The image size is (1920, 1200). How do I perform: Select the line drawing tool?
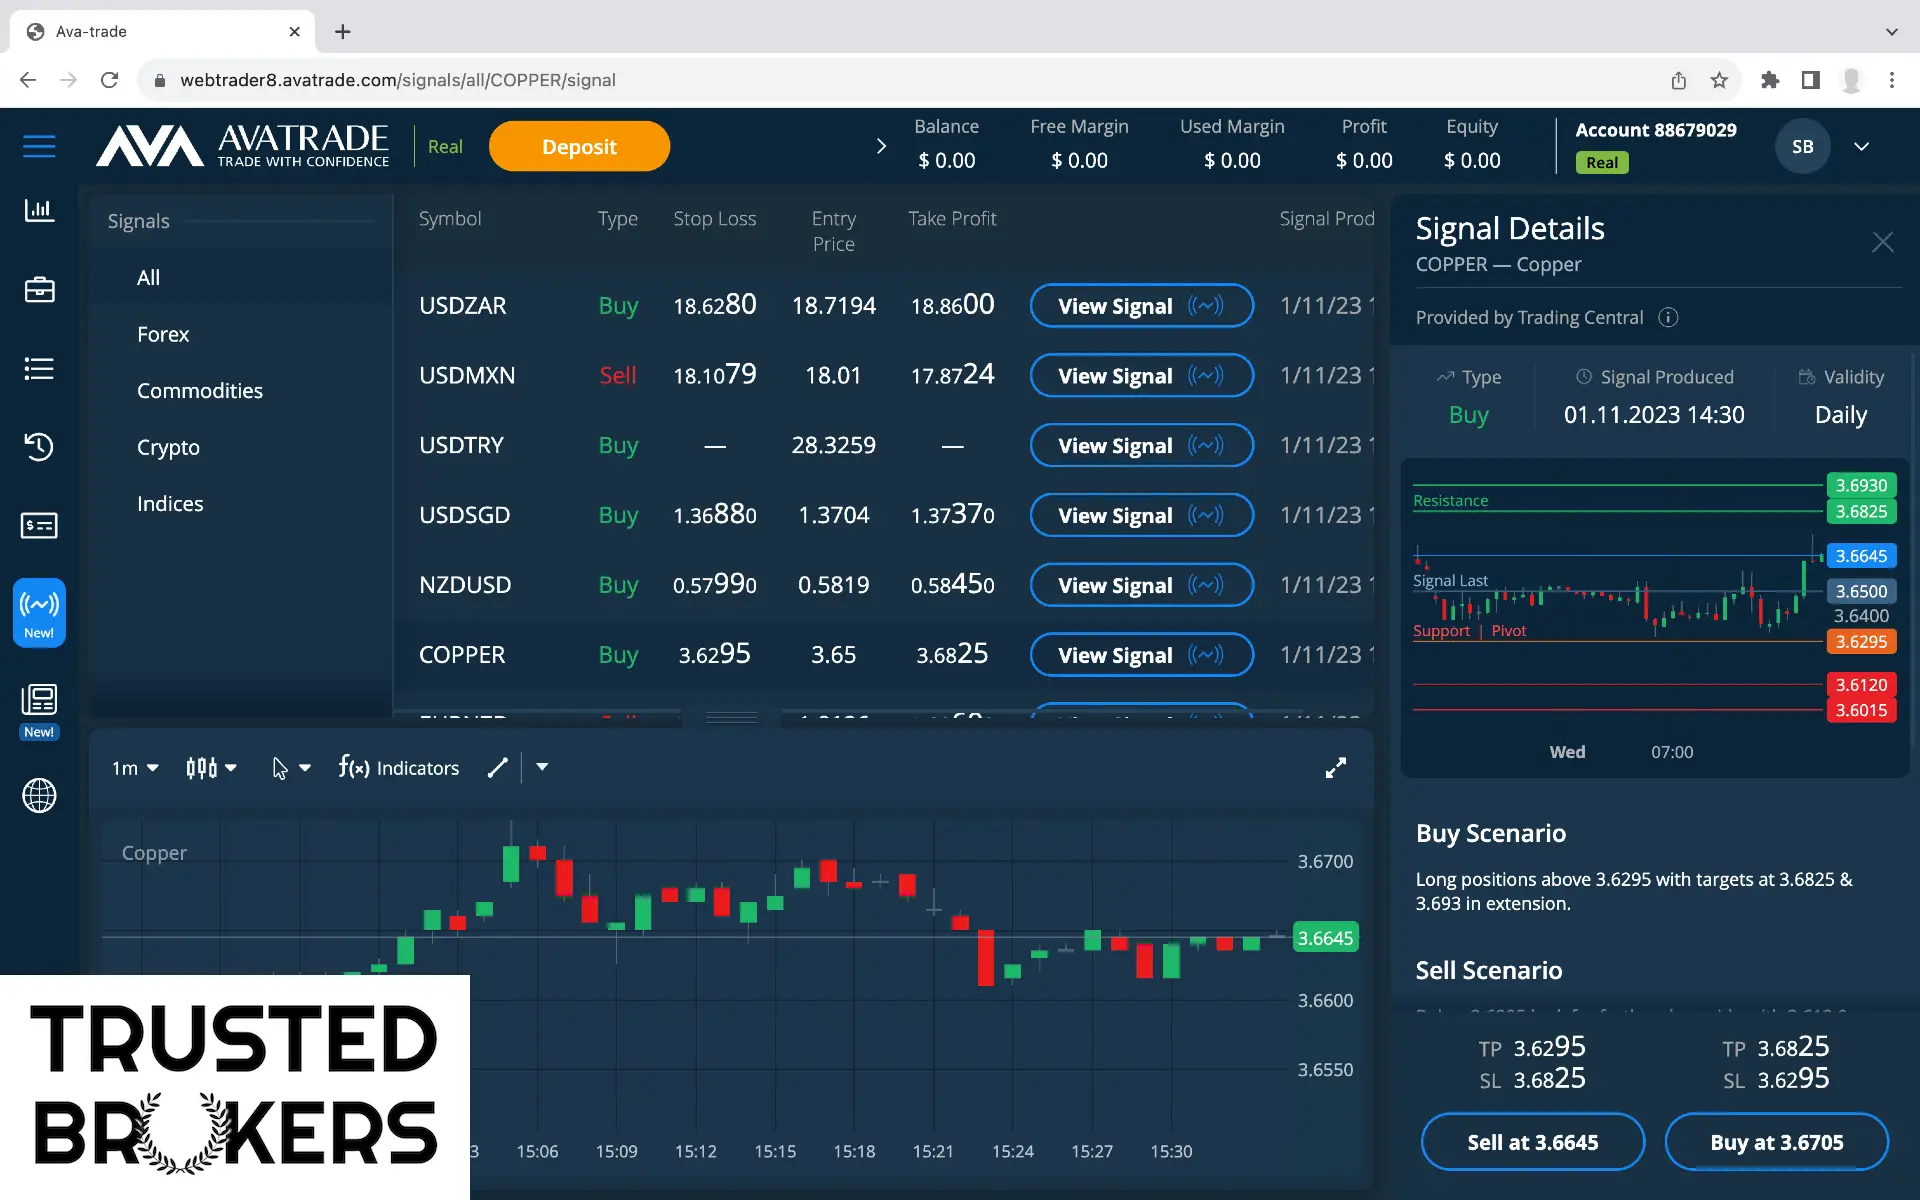498,768
